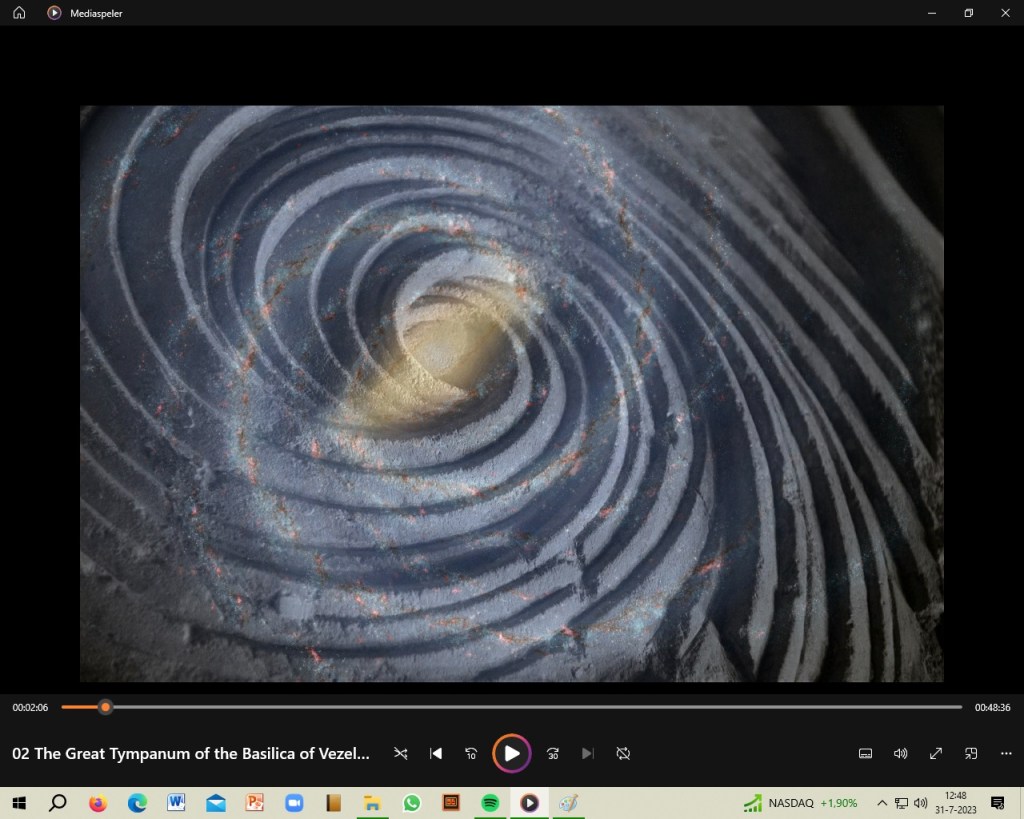Open Spotify from the taskbar
1024x819 pixels.
pos(490,803)
